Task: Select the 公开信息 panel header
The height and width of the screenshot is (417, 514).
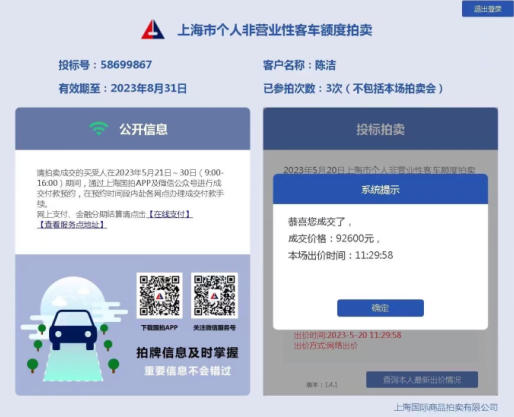Action: tap(132, 129)
